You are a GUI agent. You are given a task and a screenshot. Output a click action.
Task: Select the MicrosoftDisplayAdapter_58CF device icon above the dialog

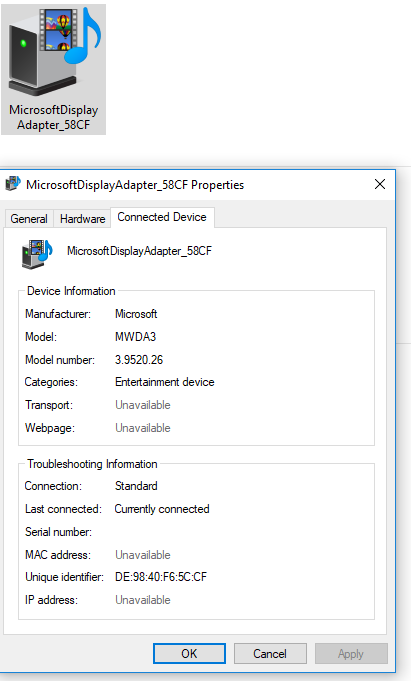tap(53, 69)
